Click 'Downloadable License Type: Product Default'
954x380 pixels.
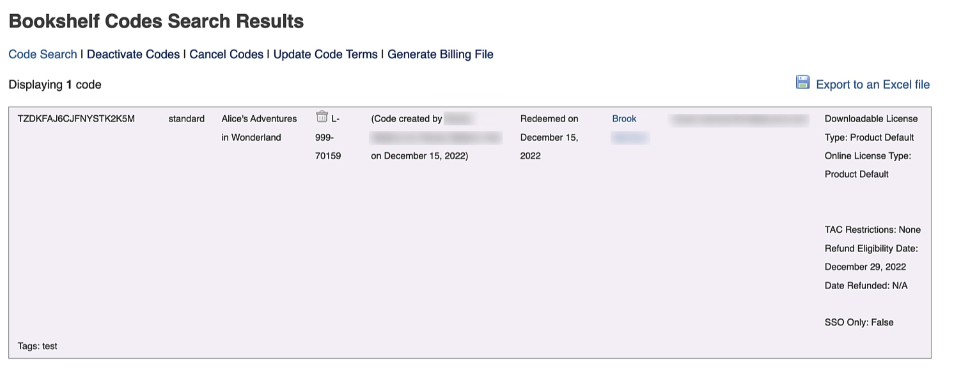coord(871,128)
